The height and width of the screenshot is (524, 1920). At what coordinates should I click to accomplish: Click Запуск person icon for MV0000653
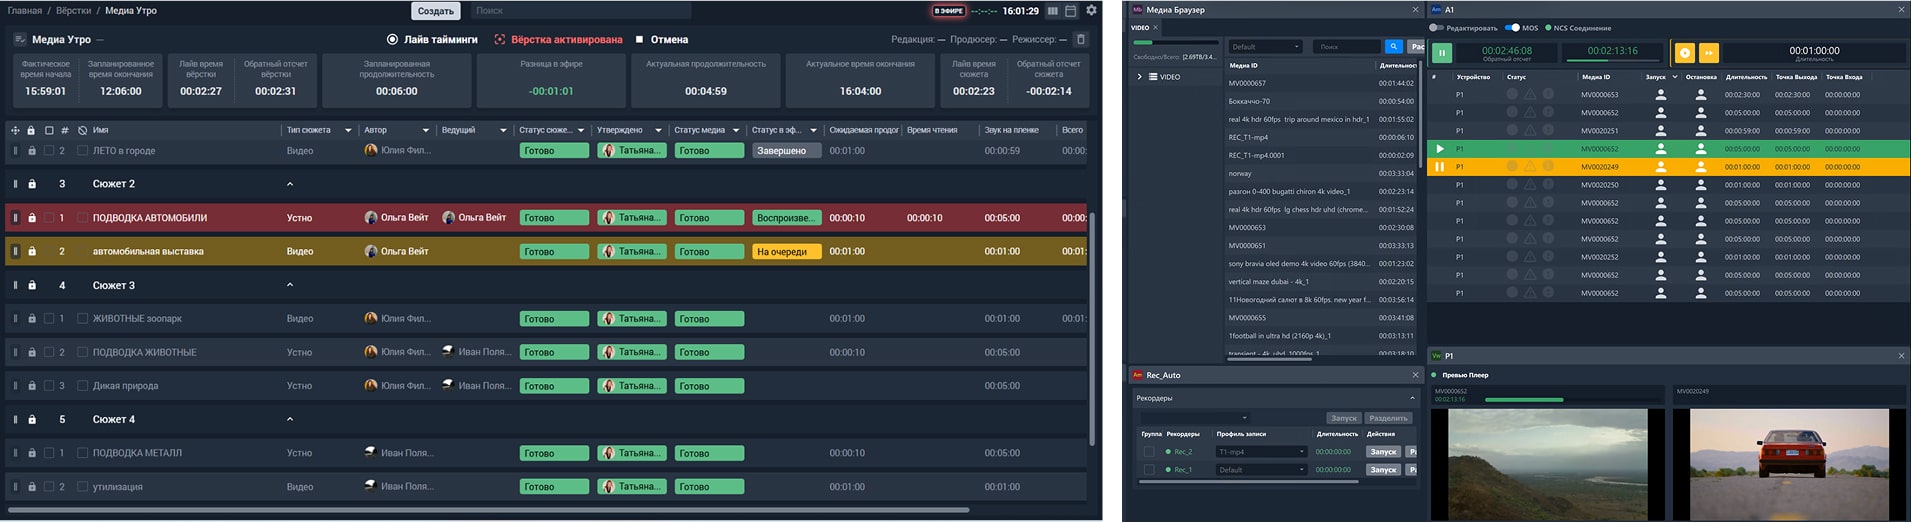point(1661,95)
